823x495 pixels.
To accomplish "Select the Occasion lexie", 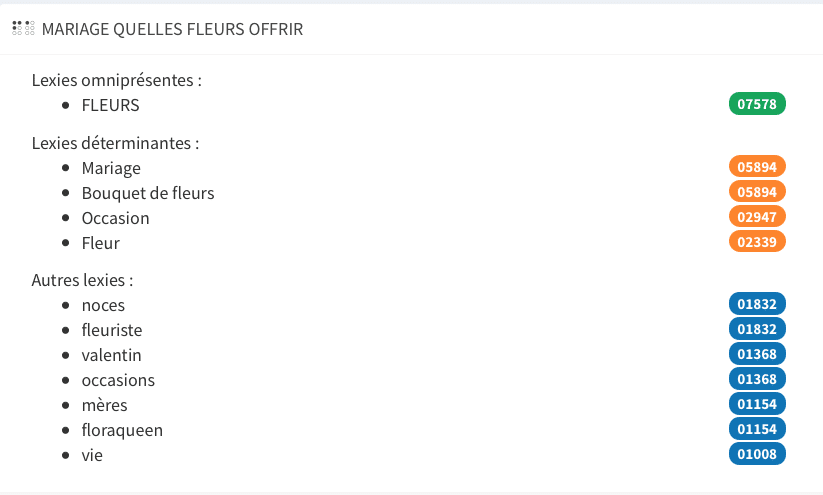I will 115,218.
